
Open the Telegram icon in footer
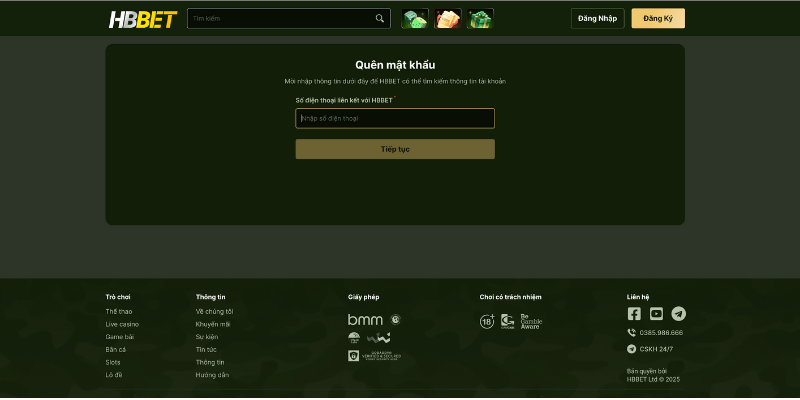click(679, 314)
